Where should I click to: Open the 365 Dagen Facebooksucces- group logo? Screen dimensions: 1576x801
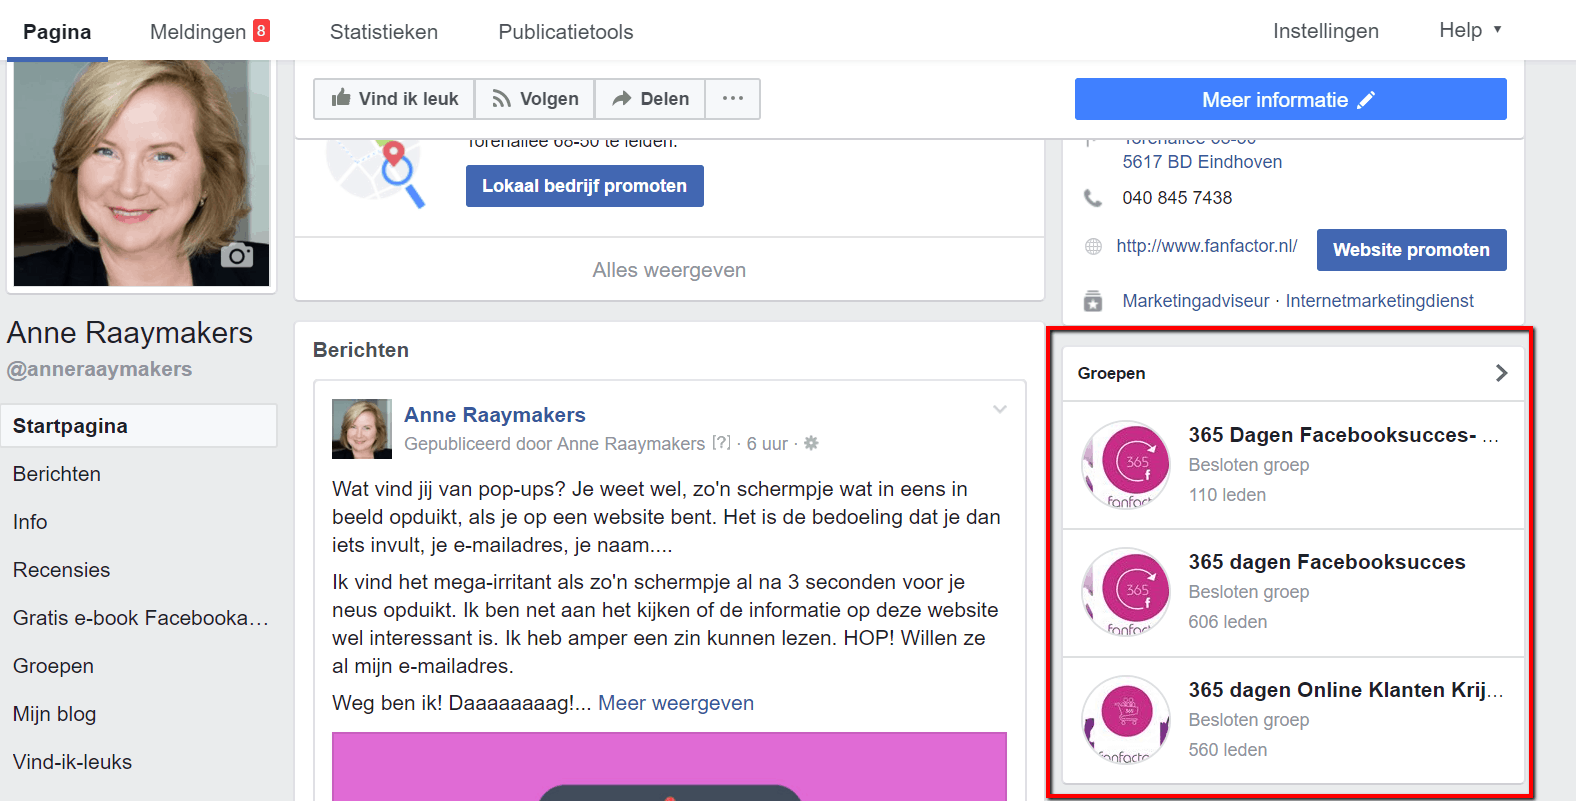point(1126,464)
